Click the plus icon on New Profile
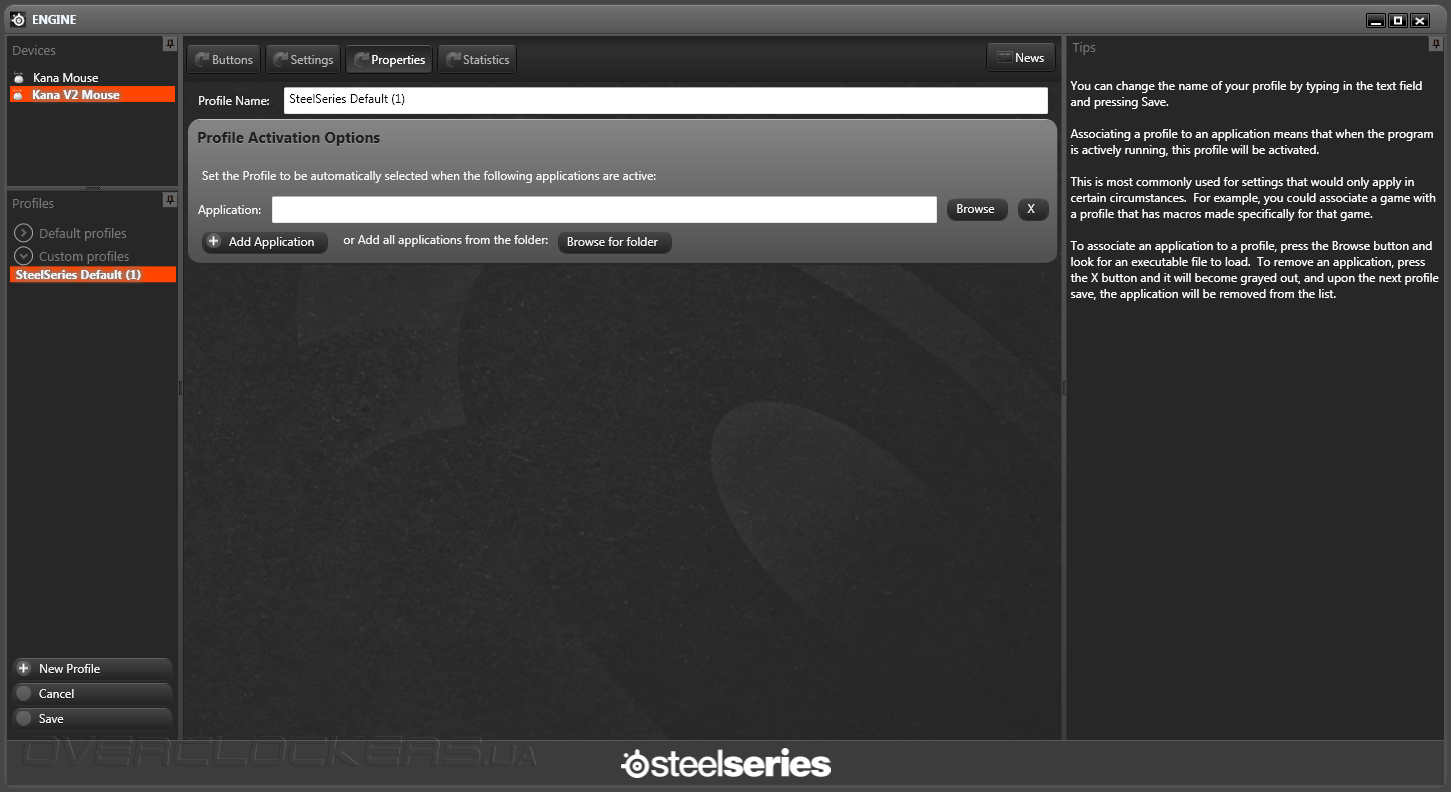 [25, 668]
